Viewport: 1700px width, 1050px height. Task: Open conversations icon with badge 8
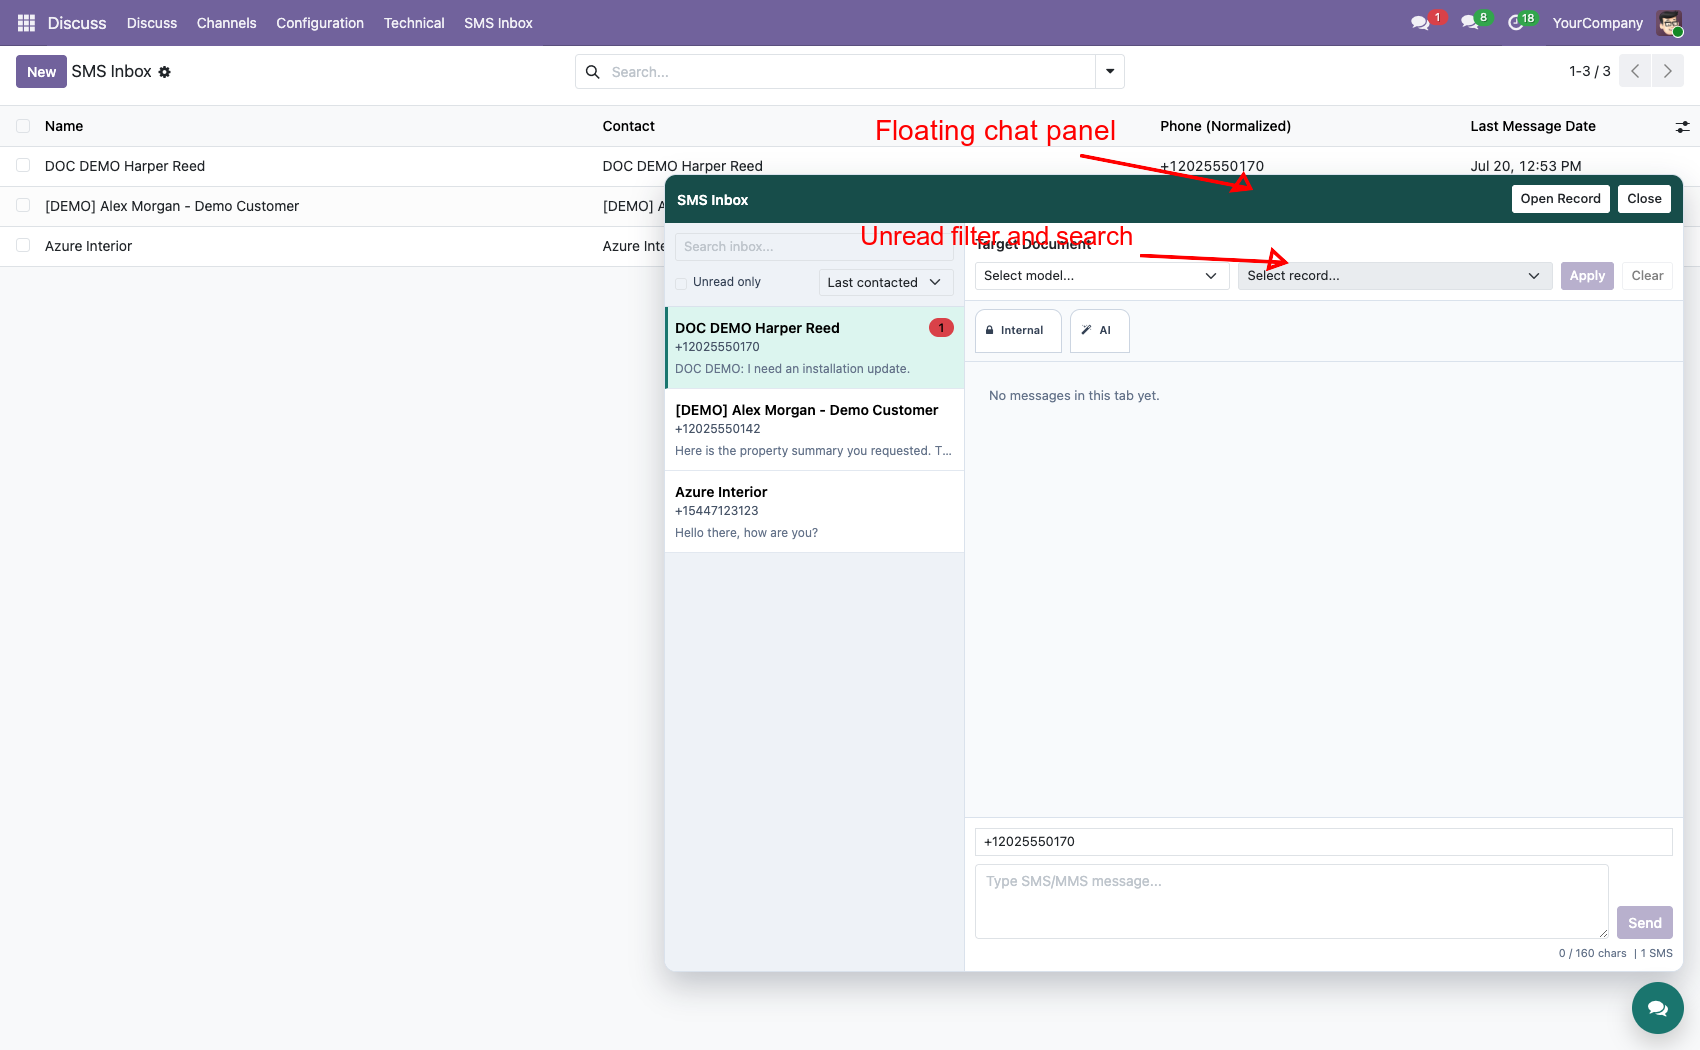coord(1472,23)
